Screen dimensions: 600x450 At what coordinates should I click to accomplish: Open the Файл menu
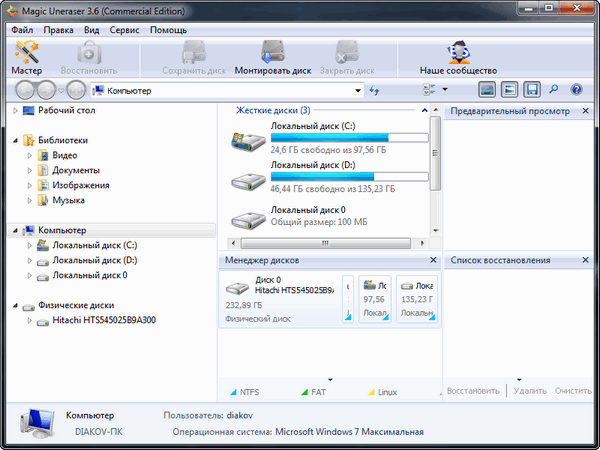pos(22,30)
